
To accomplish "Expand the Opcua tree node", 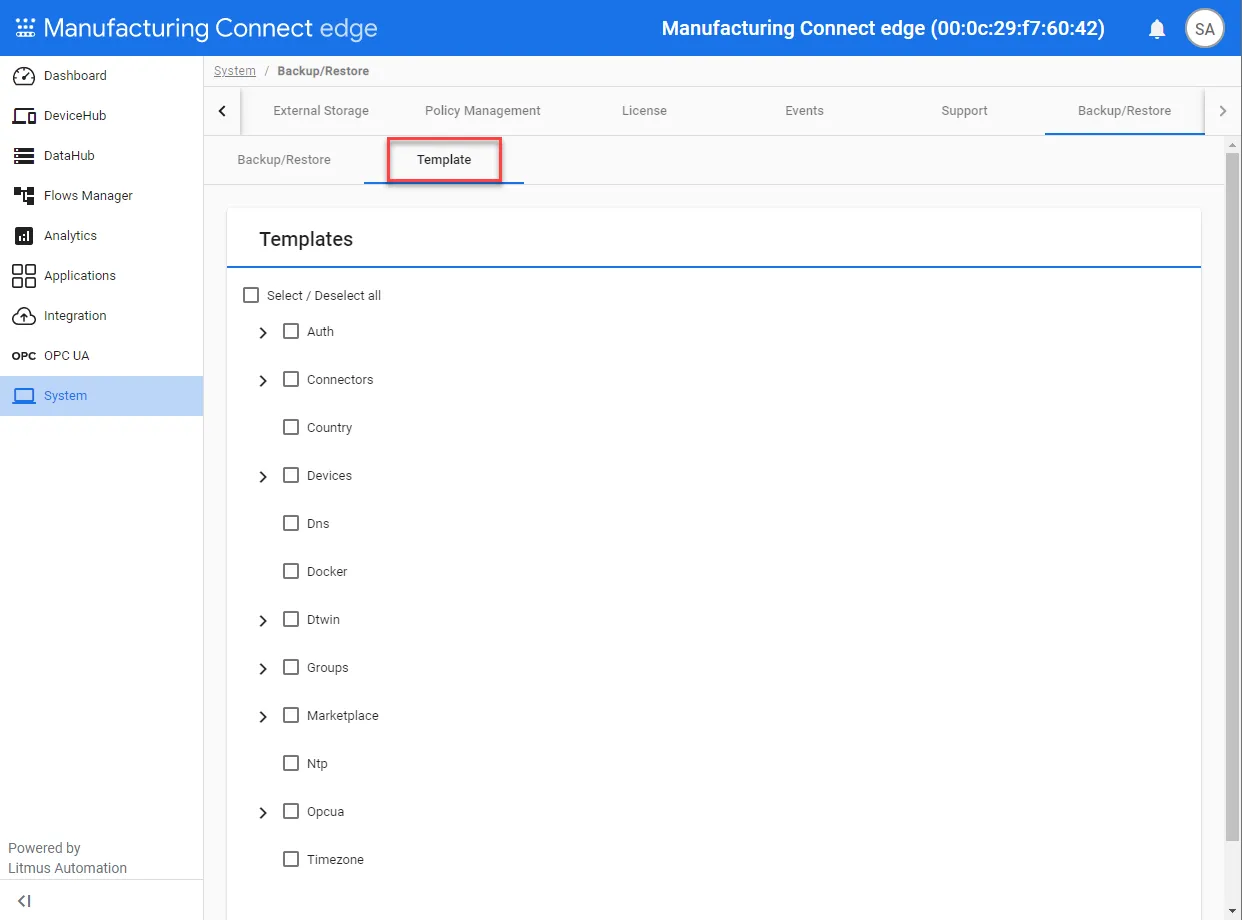I will [263, 813].
